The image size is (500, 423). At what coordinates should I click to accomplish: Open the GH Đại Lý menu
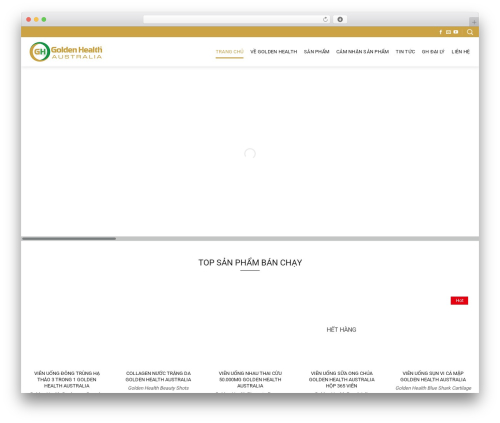click(x=433, y=52)
